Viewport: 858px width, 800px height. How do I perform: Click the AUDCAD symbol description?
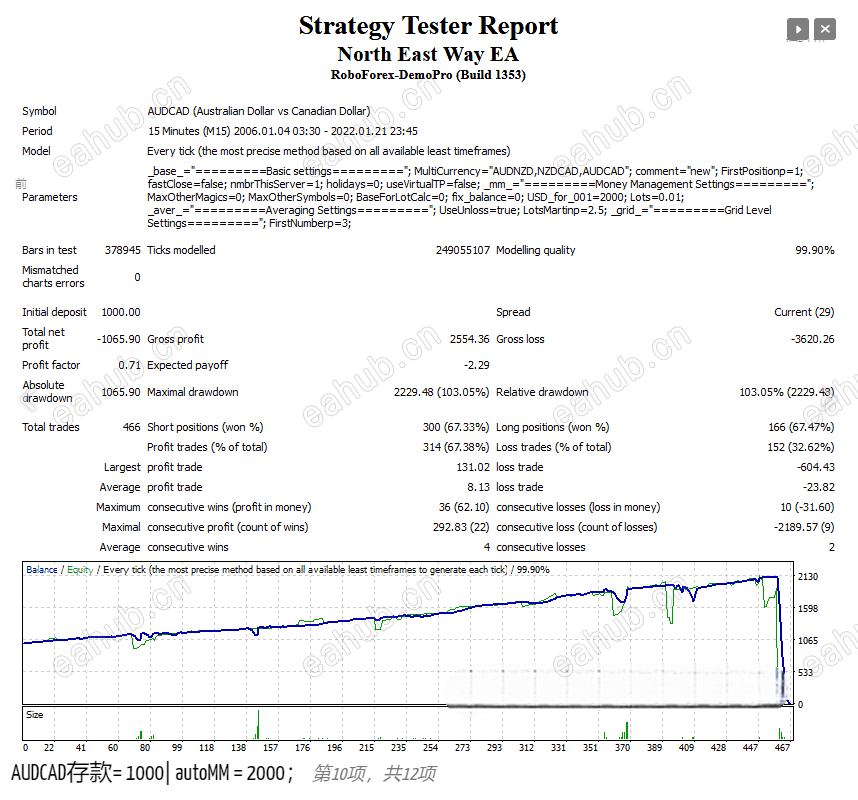coord(259,111)
